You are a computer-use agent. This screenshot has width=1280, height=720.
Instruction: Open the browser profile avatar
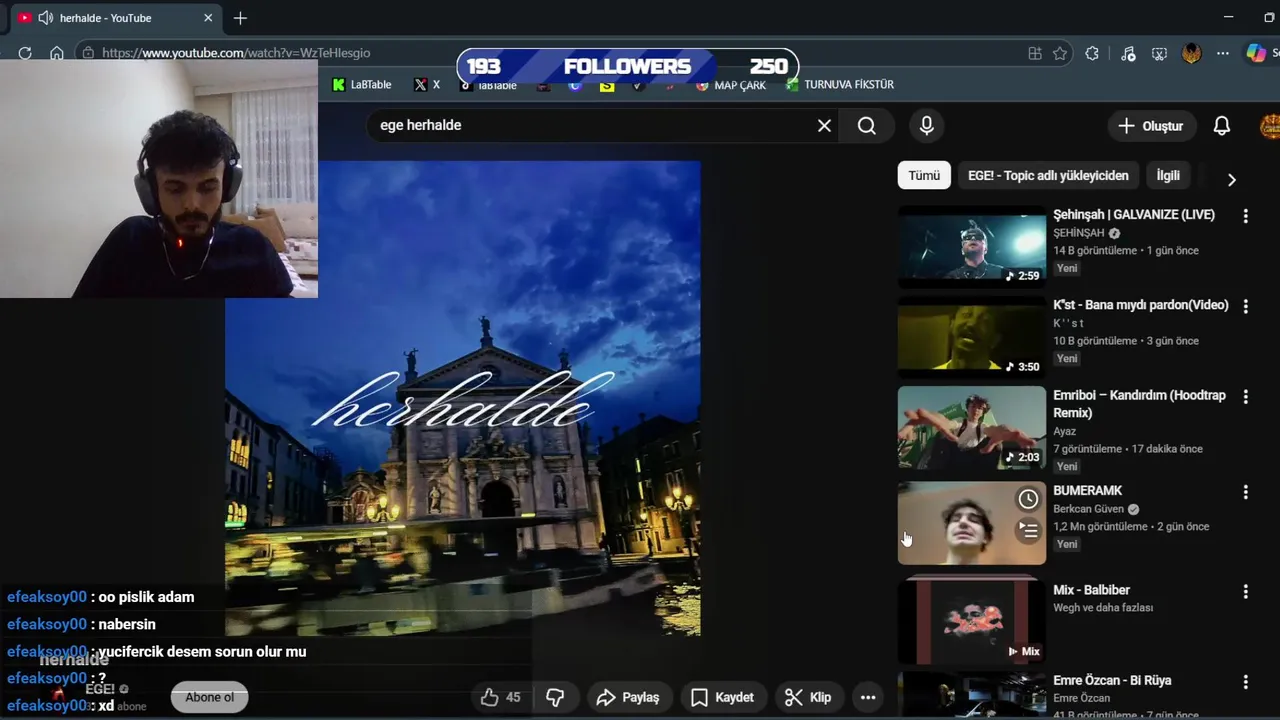tap(1191, 53)
